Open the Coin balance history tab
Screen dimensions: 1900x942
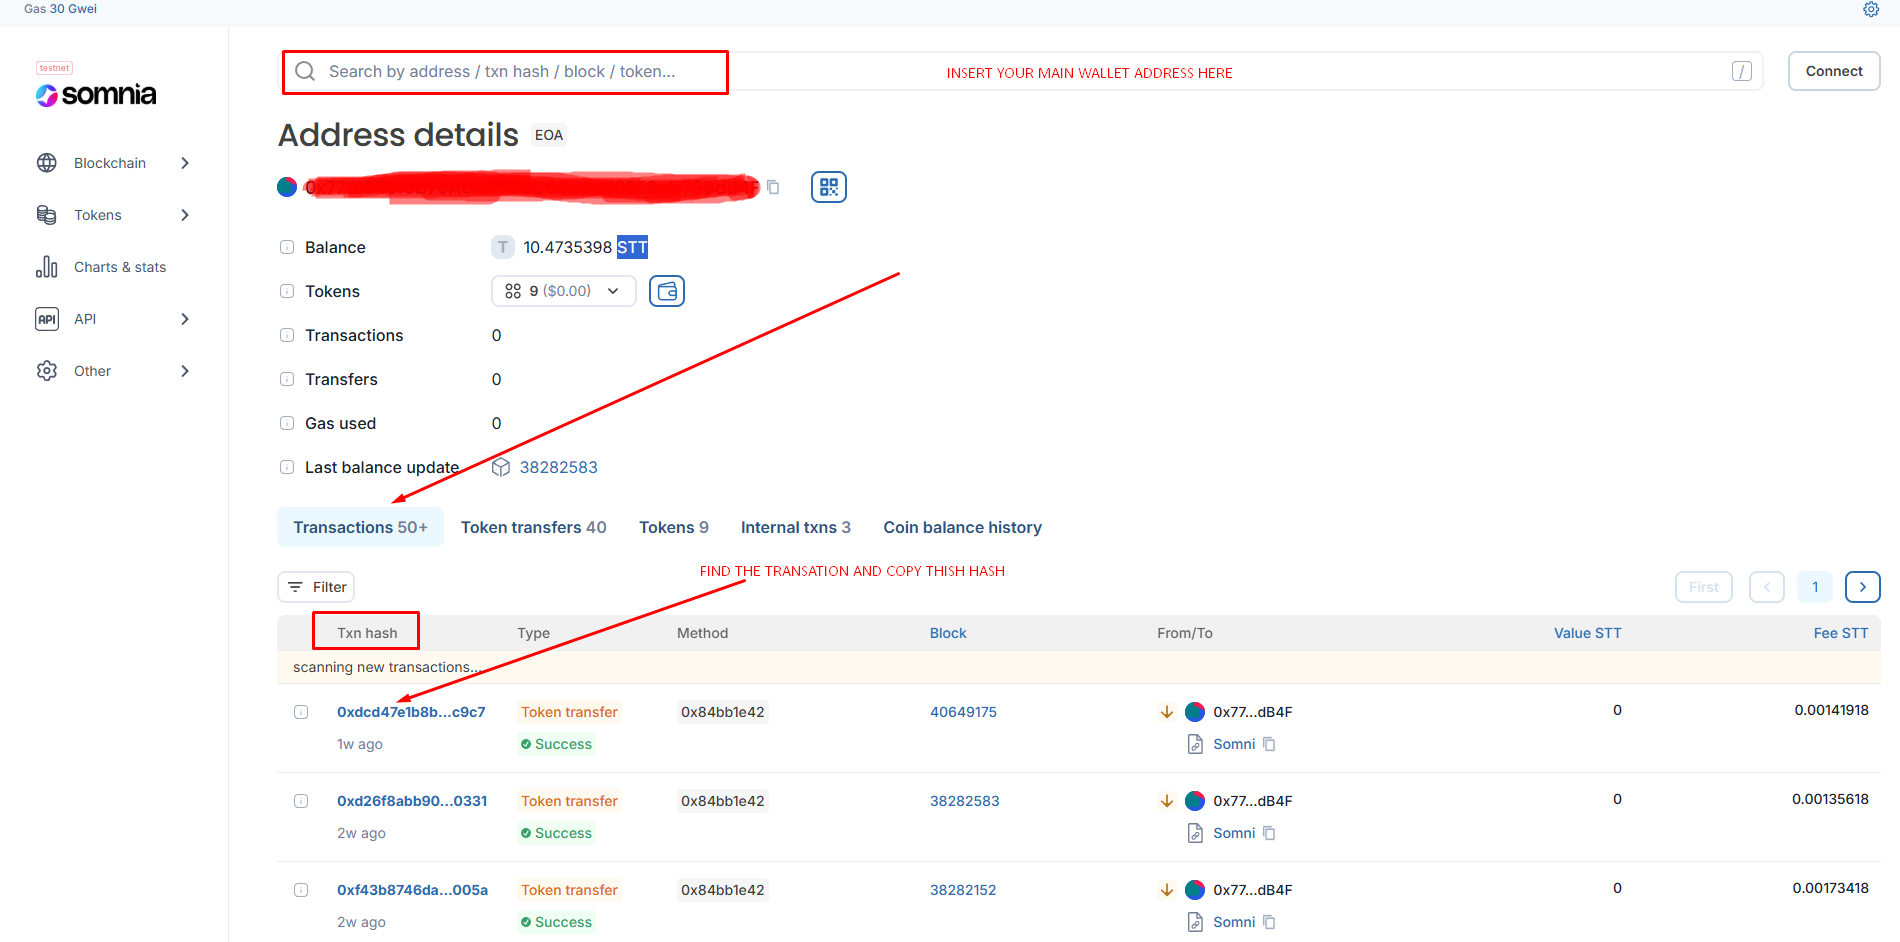pyautogui.click(x=962, y=527)
